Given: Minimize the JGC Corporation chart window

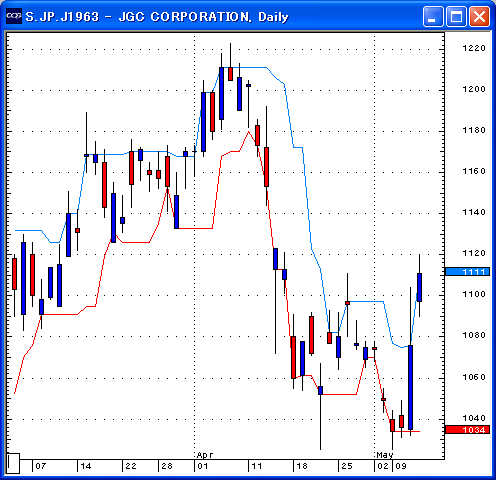Looking at the screenshot, I should (433, 16).
